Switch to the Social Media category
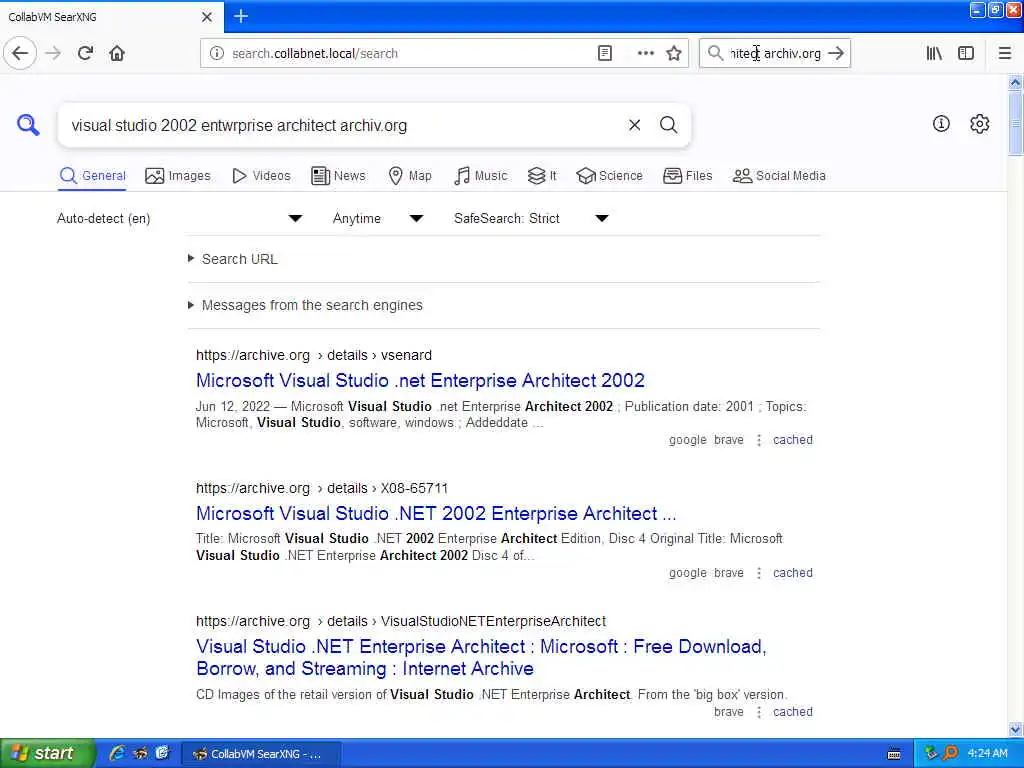1024x768 pixels. [x=779, y=176]
